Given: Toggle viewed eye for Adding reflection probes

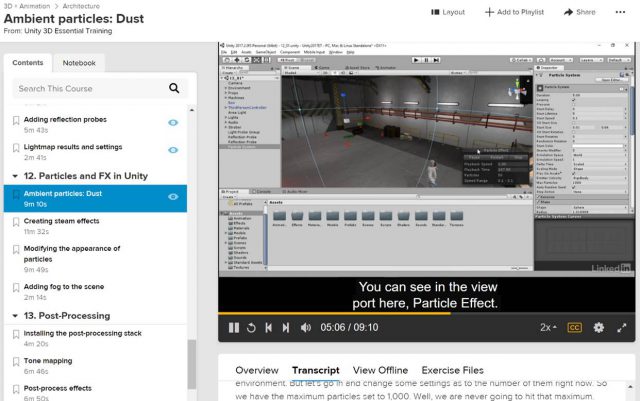Looking at the screenshot, I should pos(173,123).
